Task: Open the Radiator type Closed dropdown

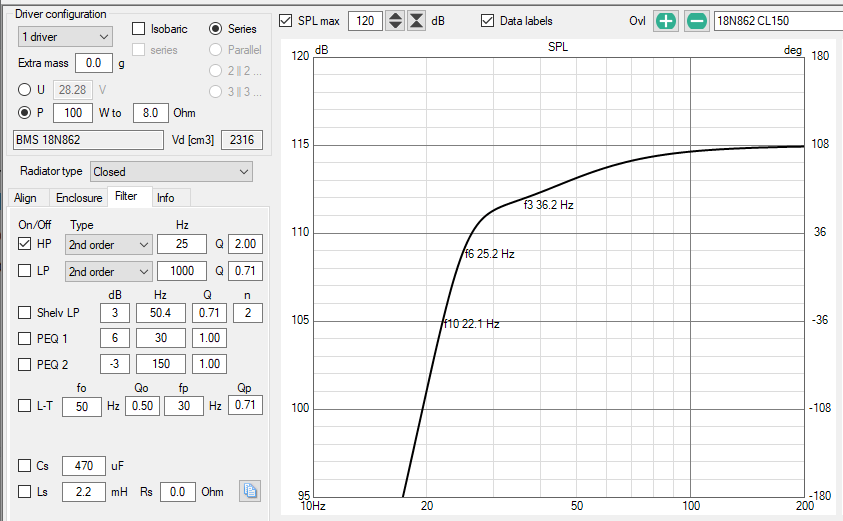Action: [x=171, y=172]
